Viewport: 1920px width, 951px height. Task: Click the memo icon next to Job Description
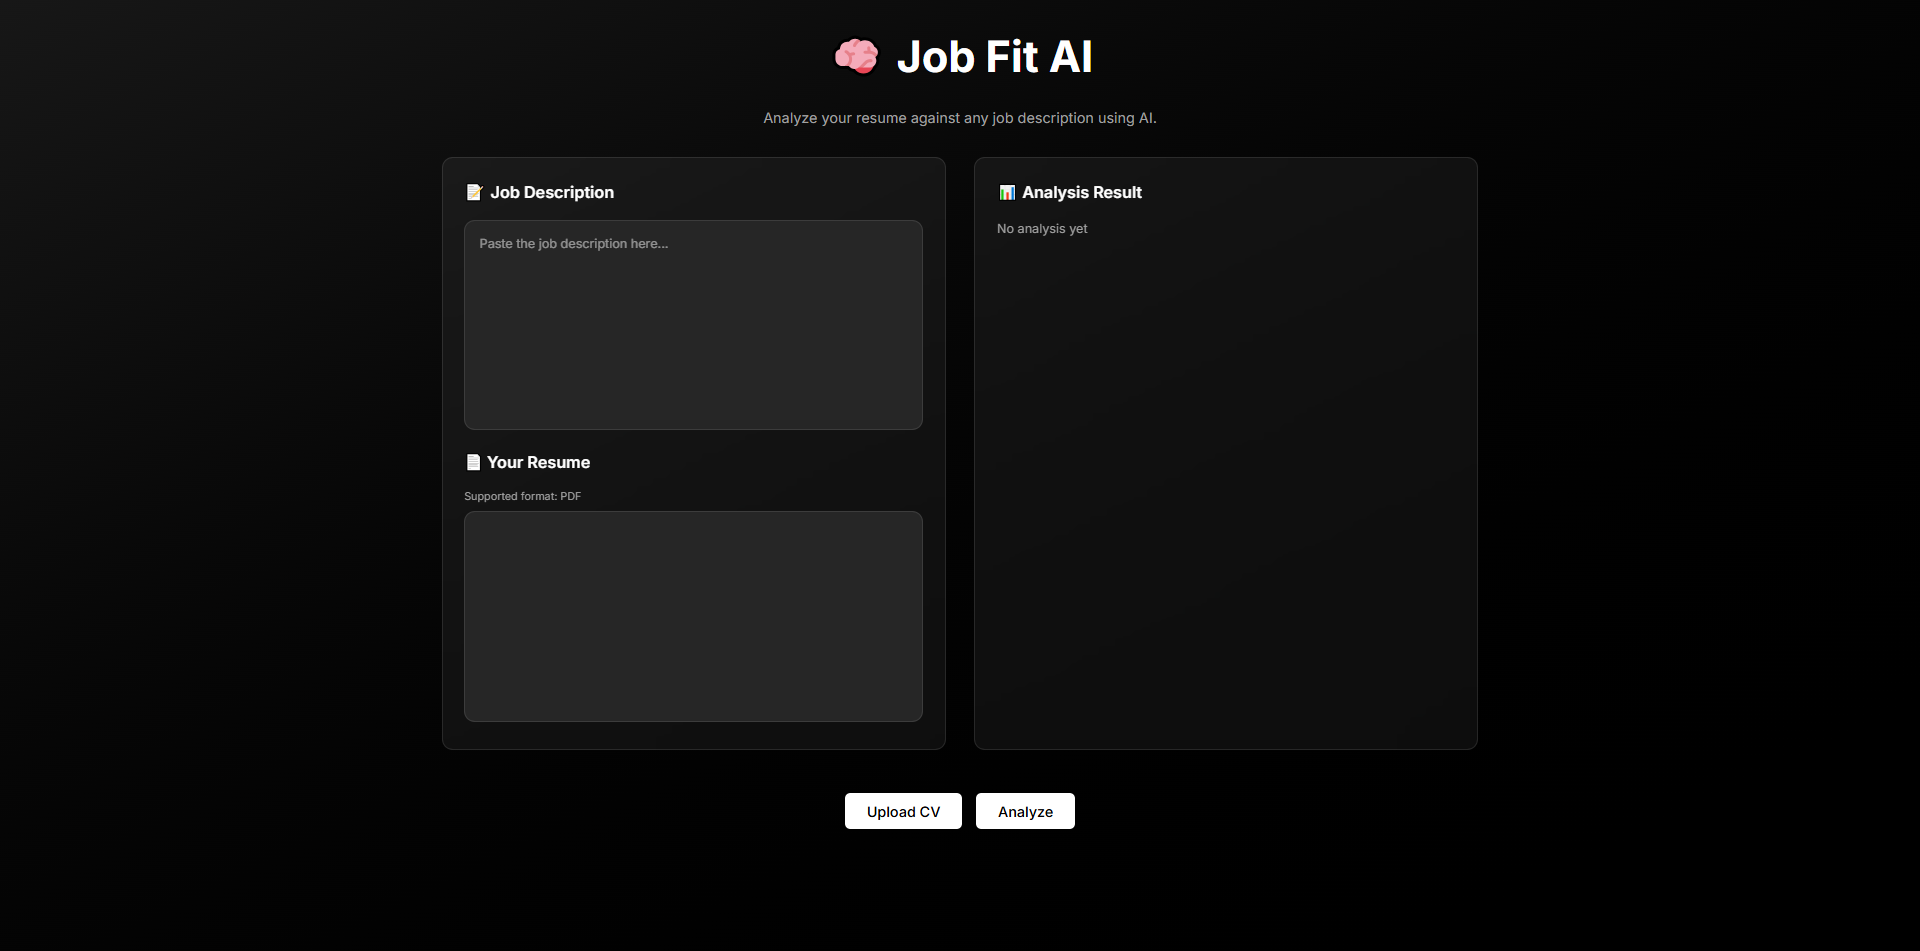pyautogui.click(x=474, y=192)
